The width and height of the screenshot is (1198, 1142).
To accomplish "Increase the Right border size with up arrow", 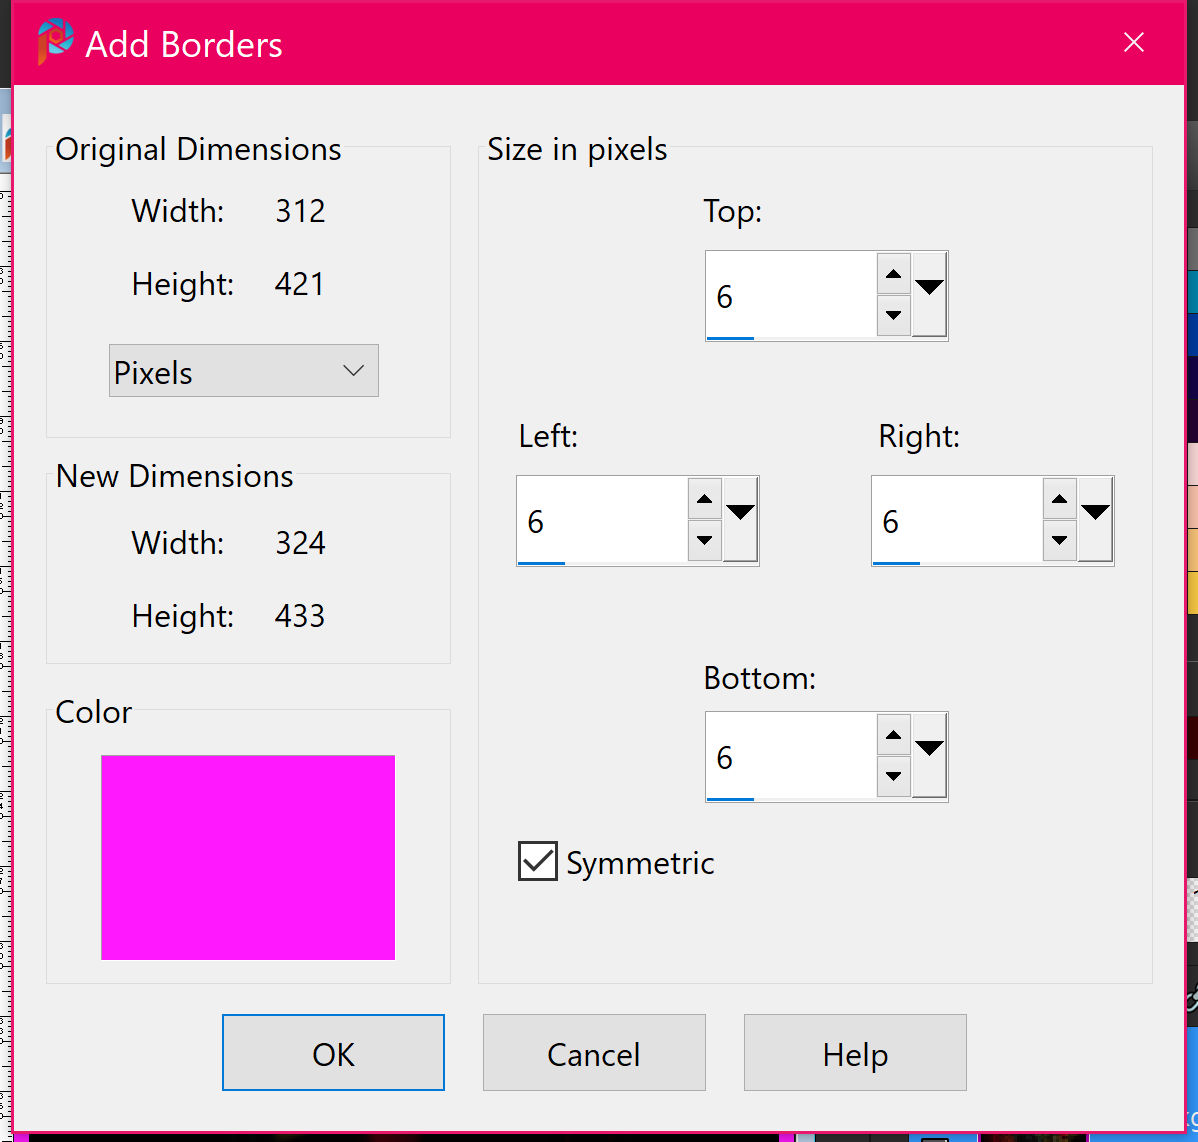I will (x=1059, y=499).
